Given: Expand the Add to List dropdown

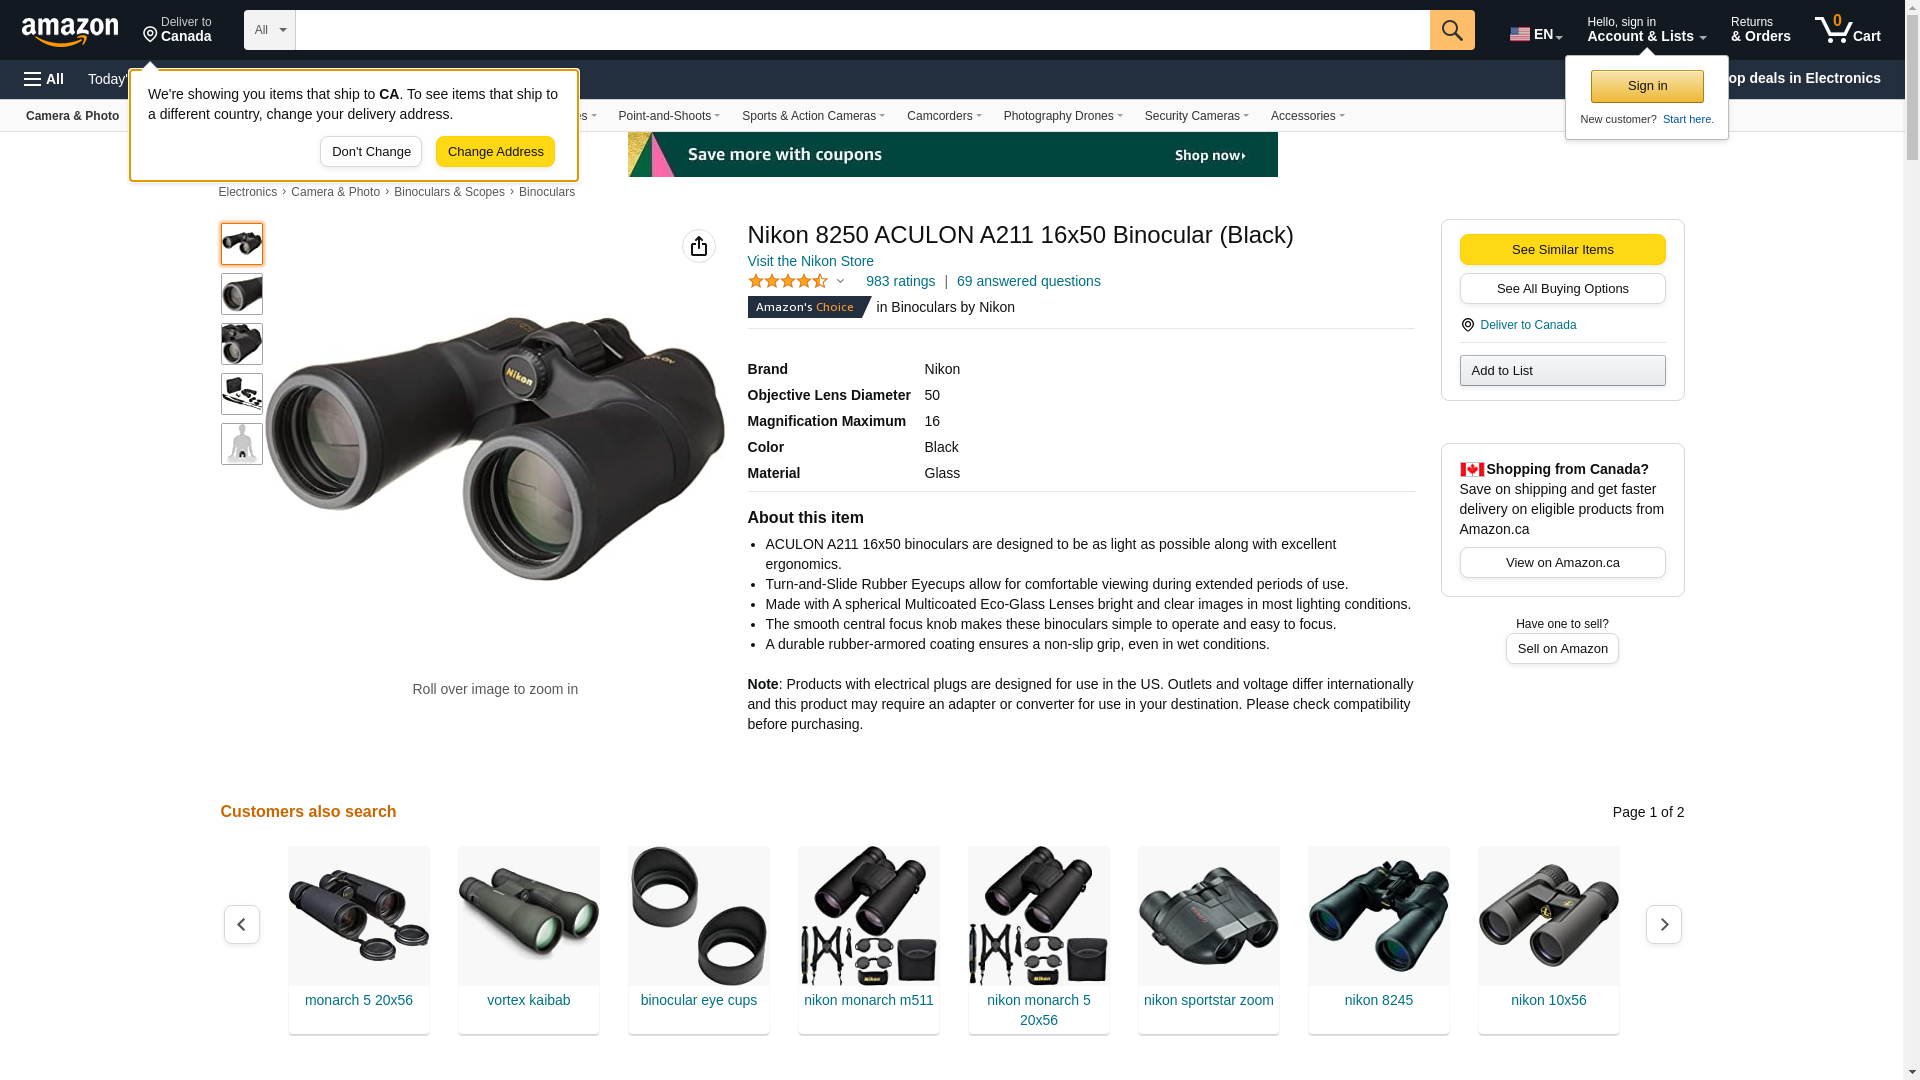Looking at the screenshot, I should tap(1562, 371).
